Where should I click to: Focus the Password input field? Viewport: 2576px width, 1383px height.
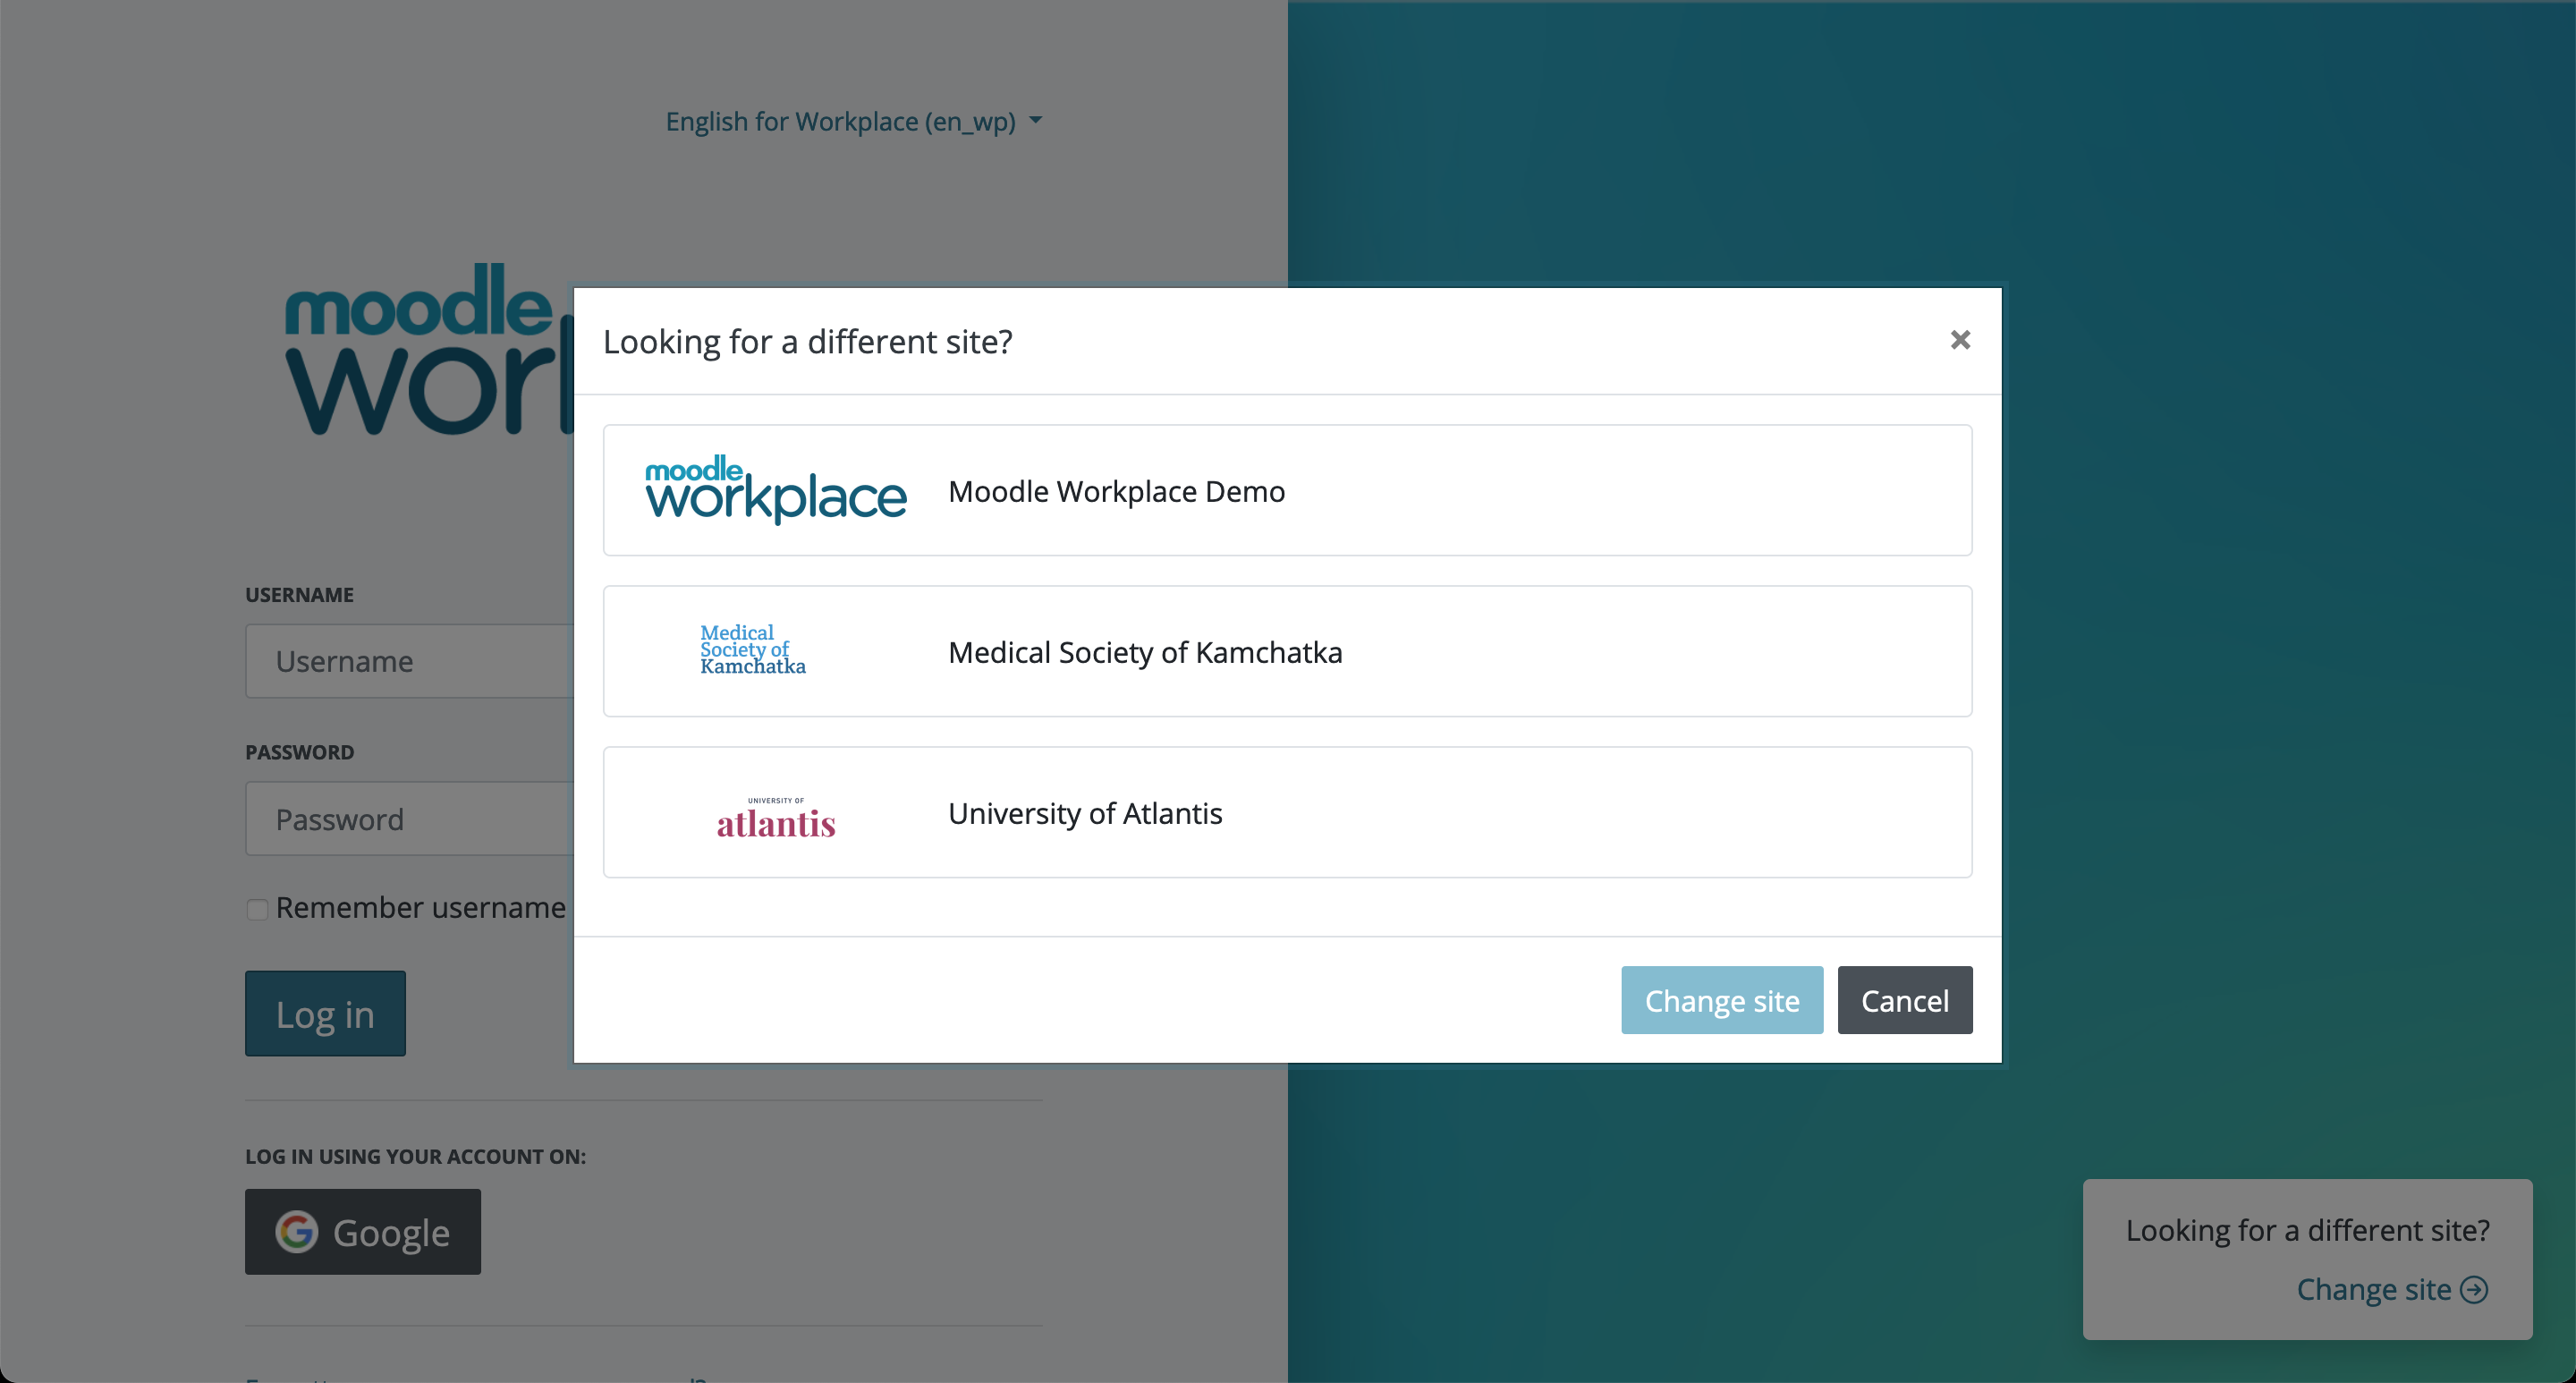tap(410, 819)
